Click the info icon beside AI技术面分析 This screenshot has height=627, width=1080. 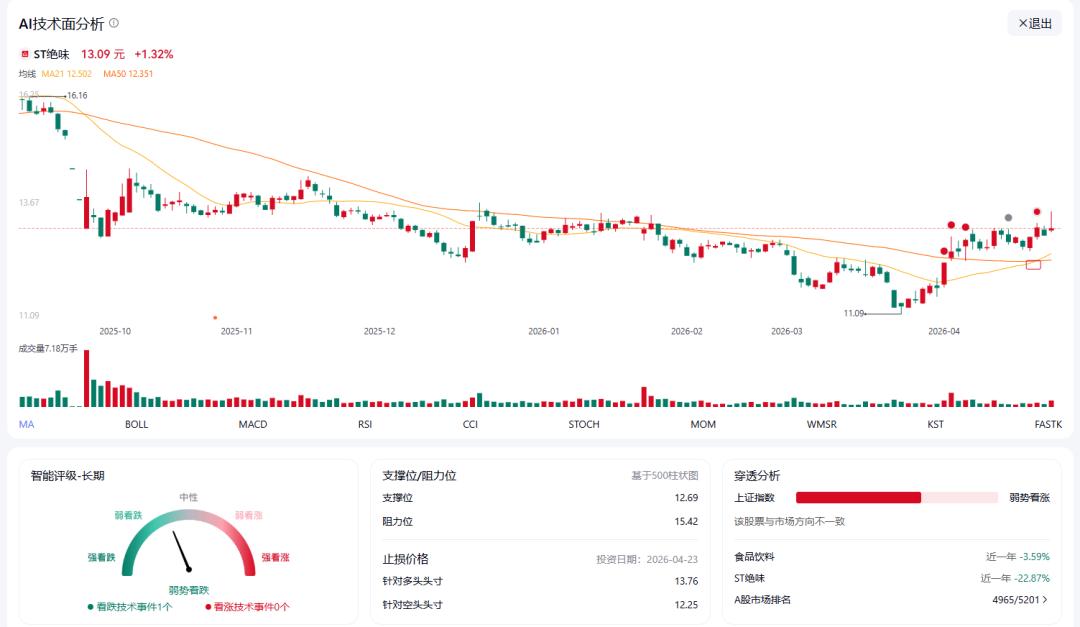click(x=114, y=23)
